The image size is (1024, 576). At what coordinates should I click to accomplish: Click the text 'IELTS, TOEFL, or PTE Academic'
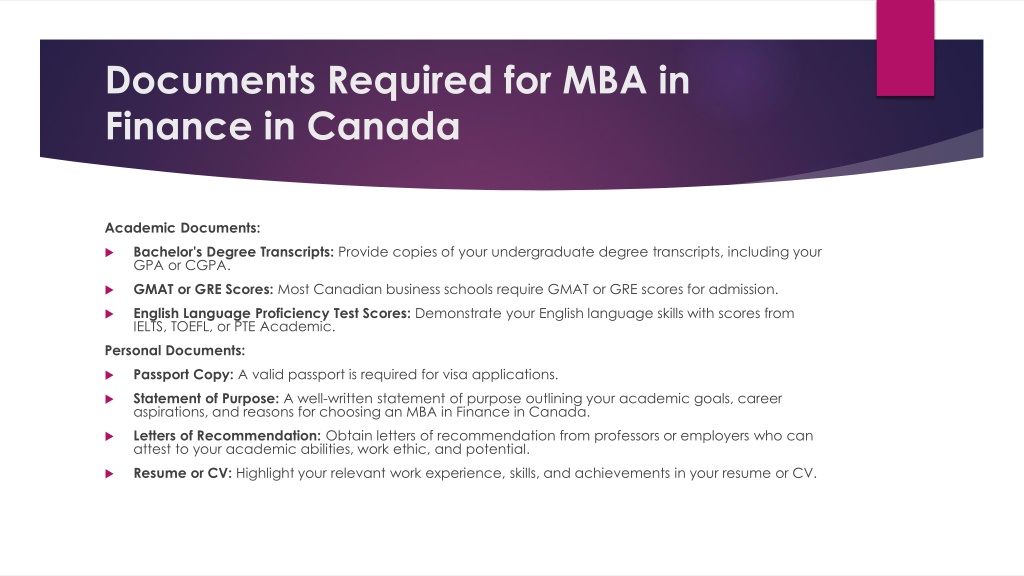[x=232, y=327]
